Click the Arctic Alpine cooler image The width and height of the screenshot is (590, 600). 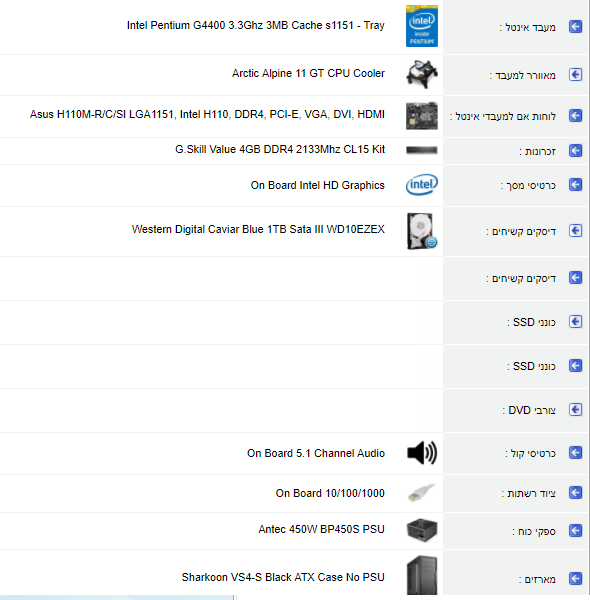point(422,74)
